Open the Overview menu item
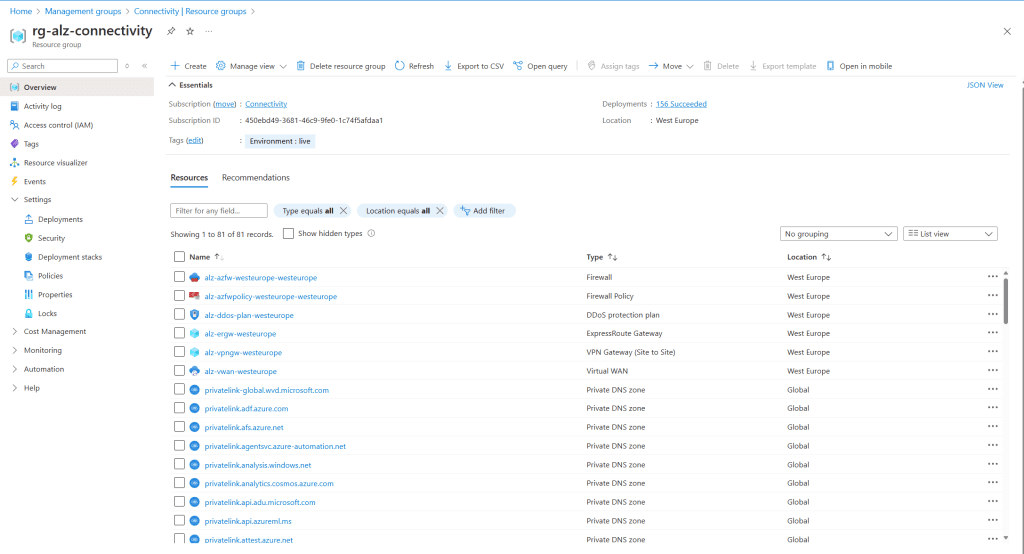This screenshot has height=554, width=1024. coord(40,87)
